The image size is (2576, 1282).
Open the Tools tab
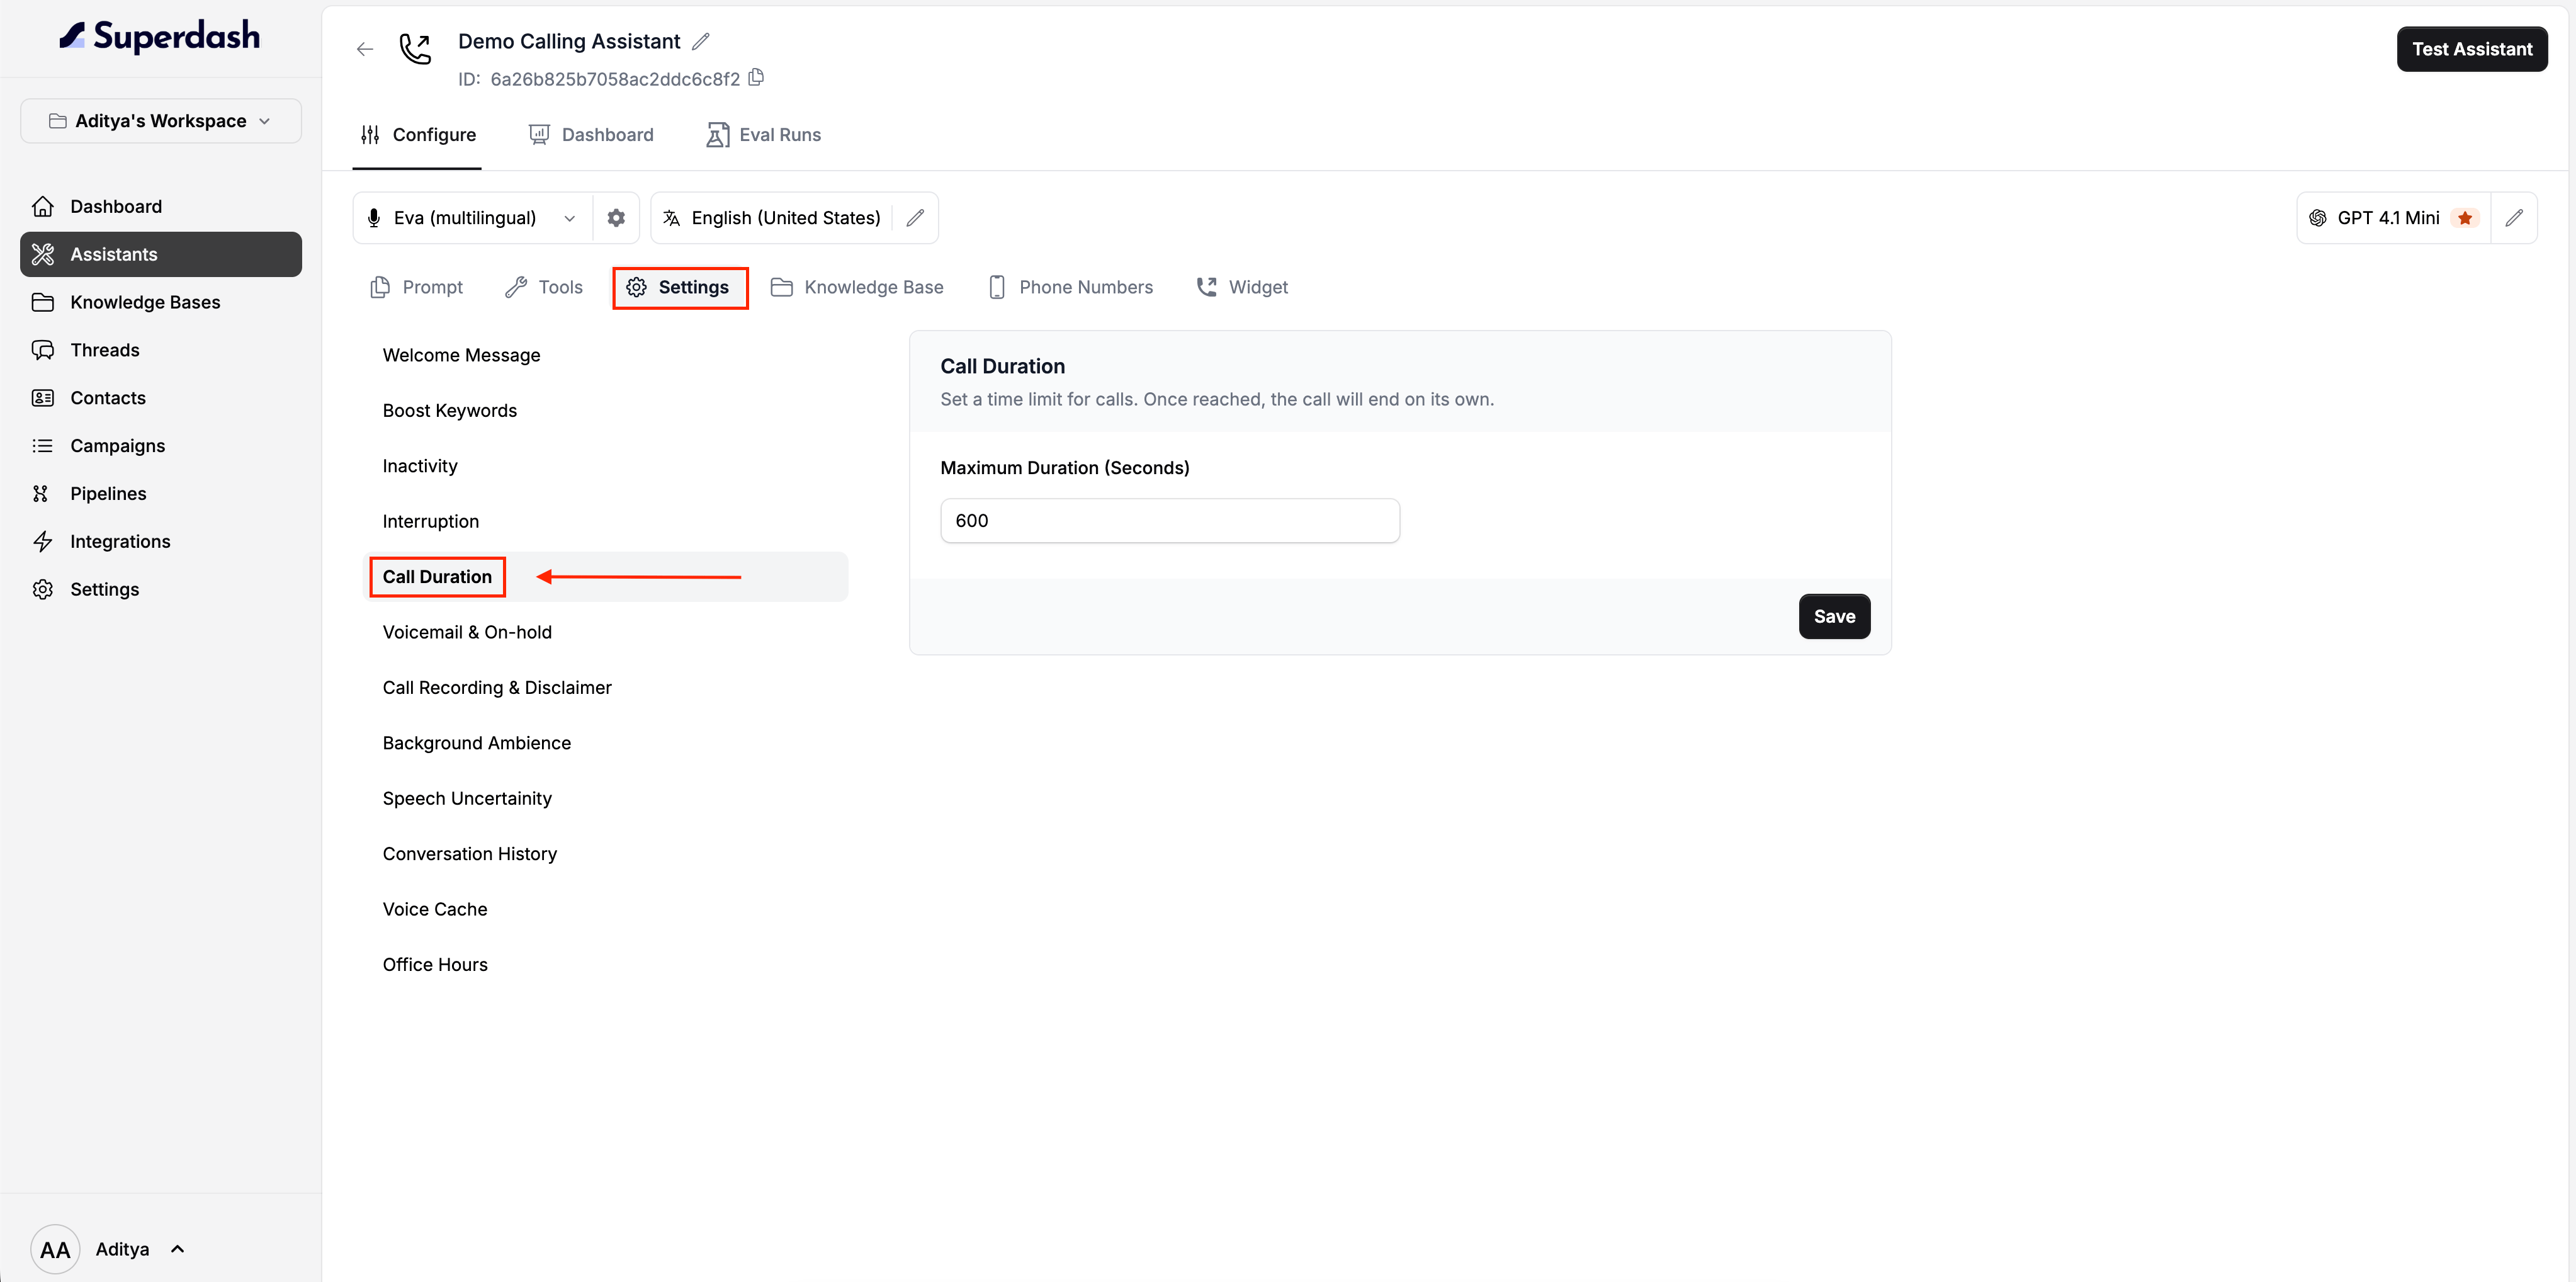coord(544,288)
